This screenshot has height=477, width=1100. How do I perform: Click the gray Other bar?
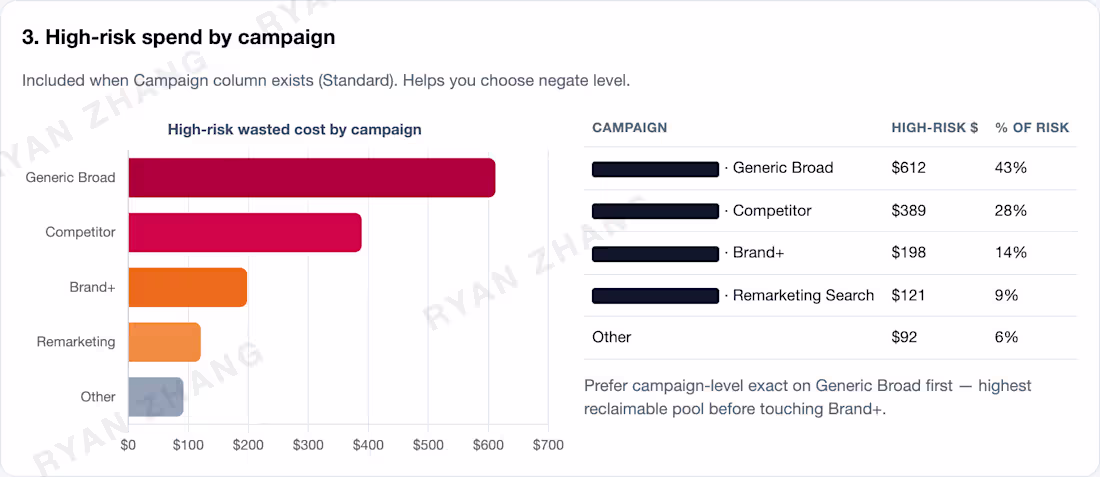pyautogui.click(x=156, y=396)
